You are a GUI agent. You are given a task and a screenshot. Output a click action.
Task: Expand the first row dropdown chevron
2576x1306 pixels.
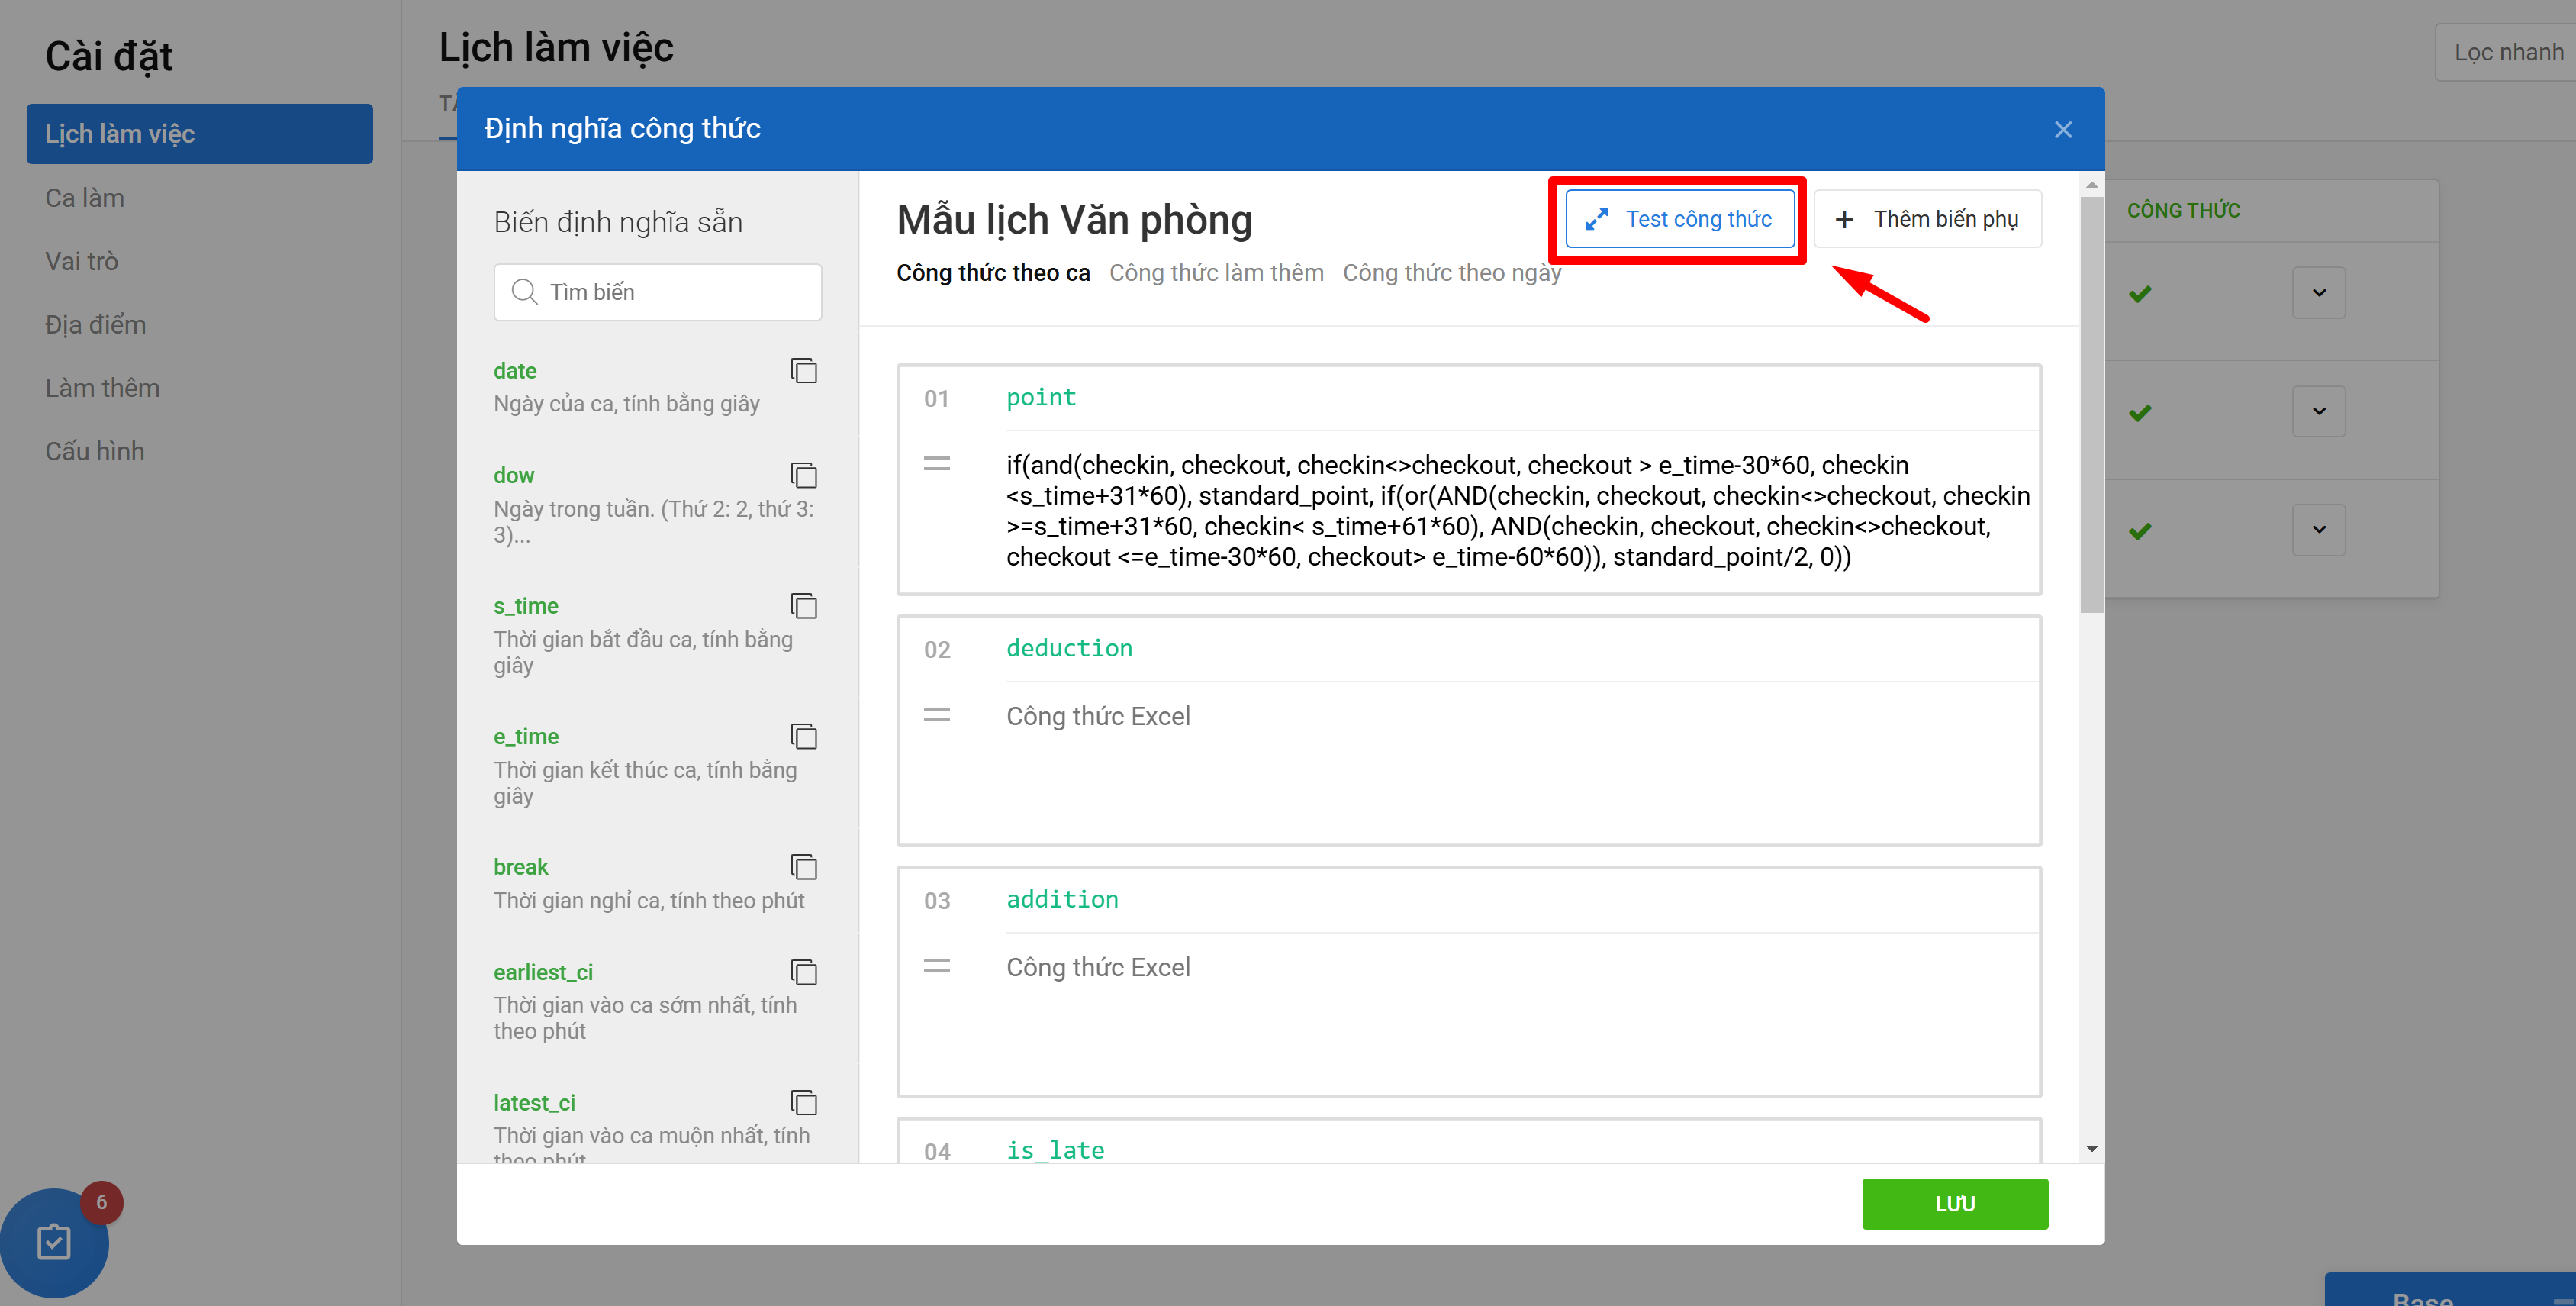(2319, 293)
